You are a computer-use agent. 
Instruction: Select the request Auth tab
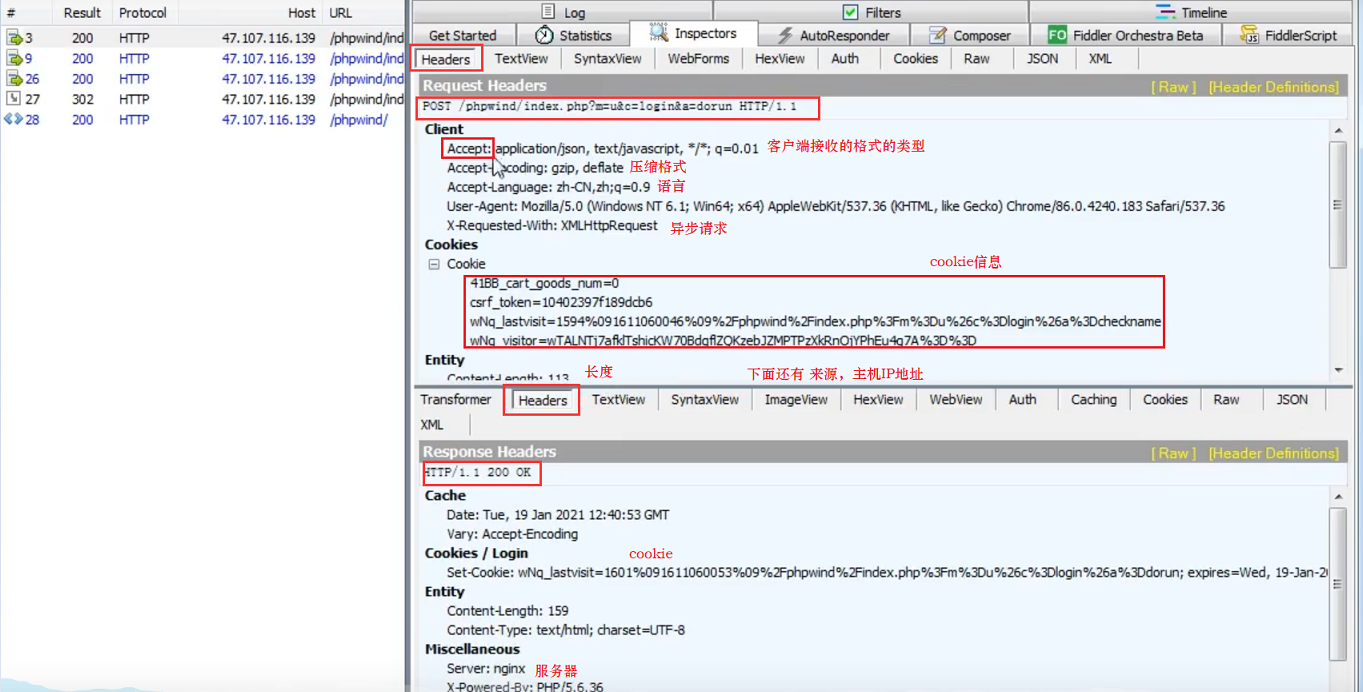click(845, 59)
